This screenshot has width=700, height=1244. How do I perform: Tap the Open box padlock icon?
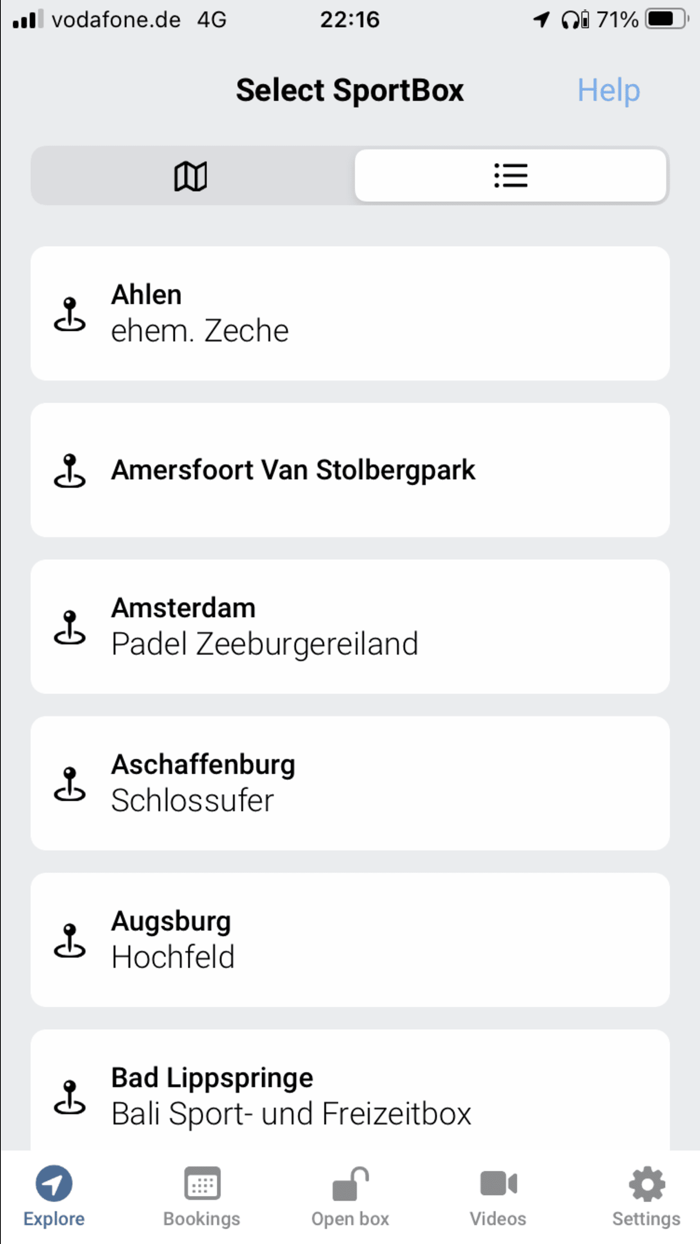tap(349, 1183)
